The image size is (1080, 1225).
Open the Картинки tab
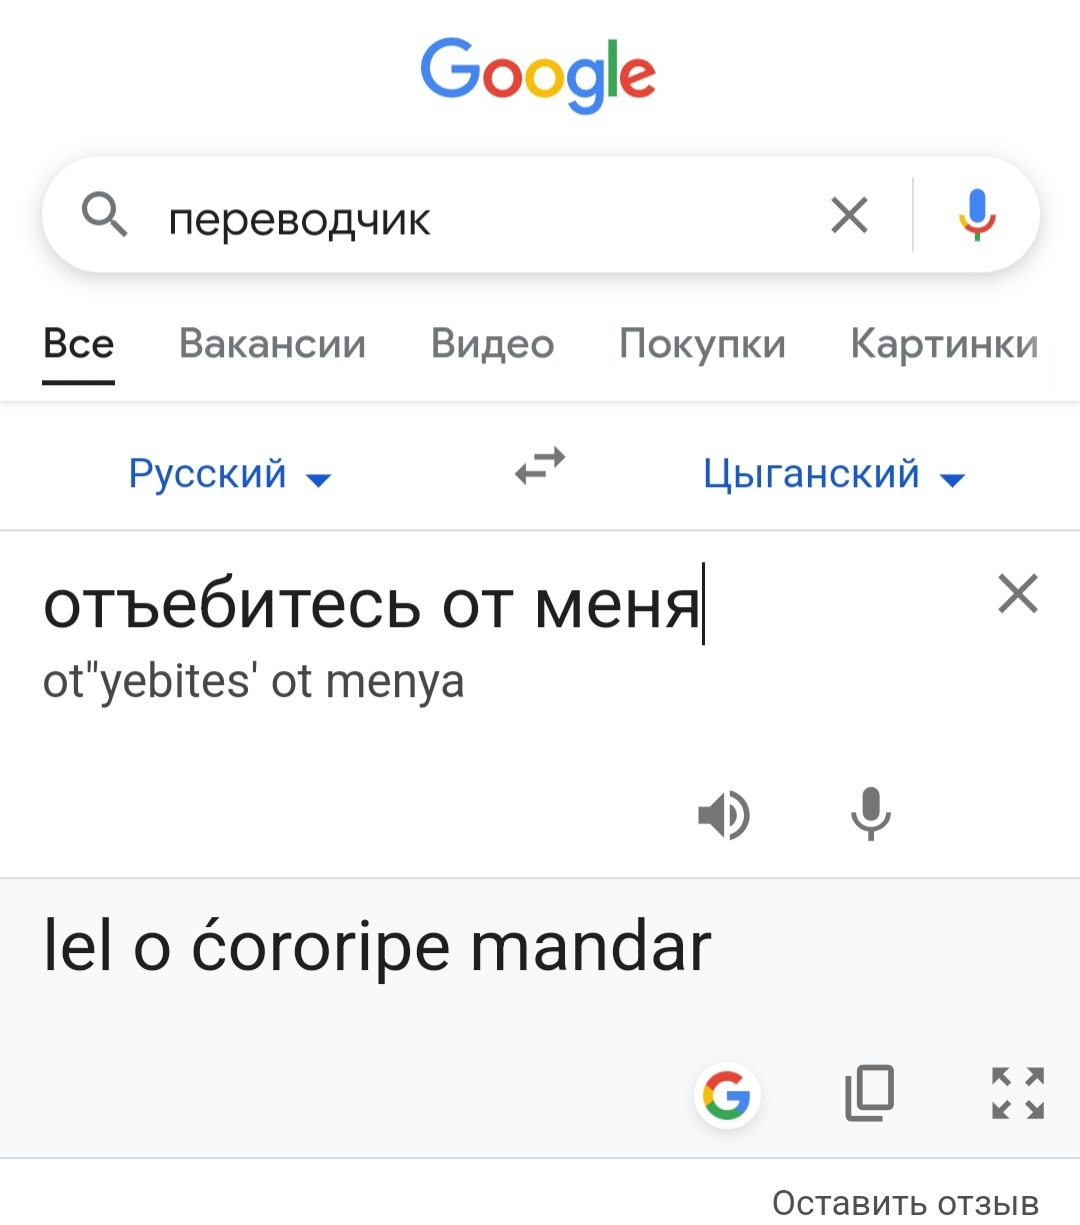944,344
